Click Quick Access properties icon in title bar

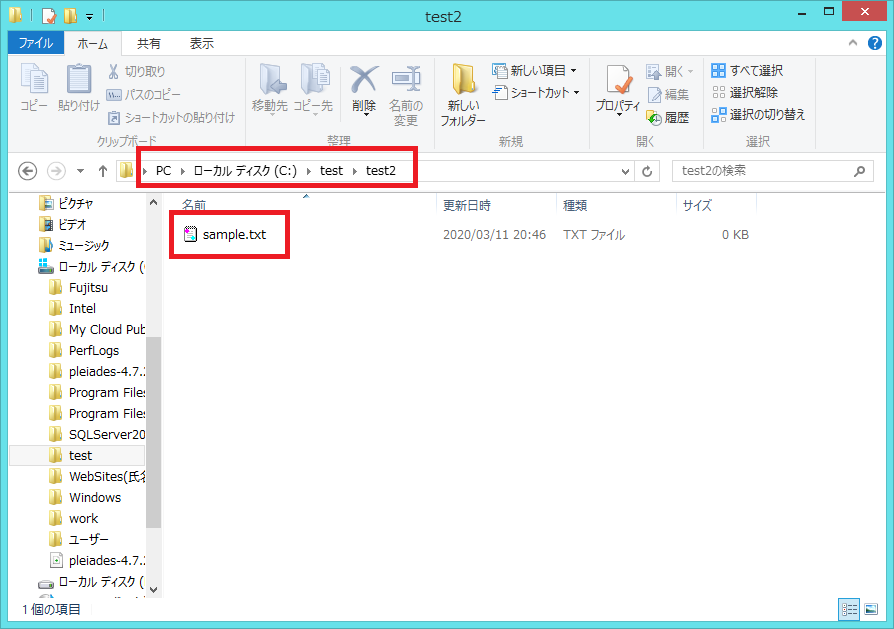pos(50,15)
